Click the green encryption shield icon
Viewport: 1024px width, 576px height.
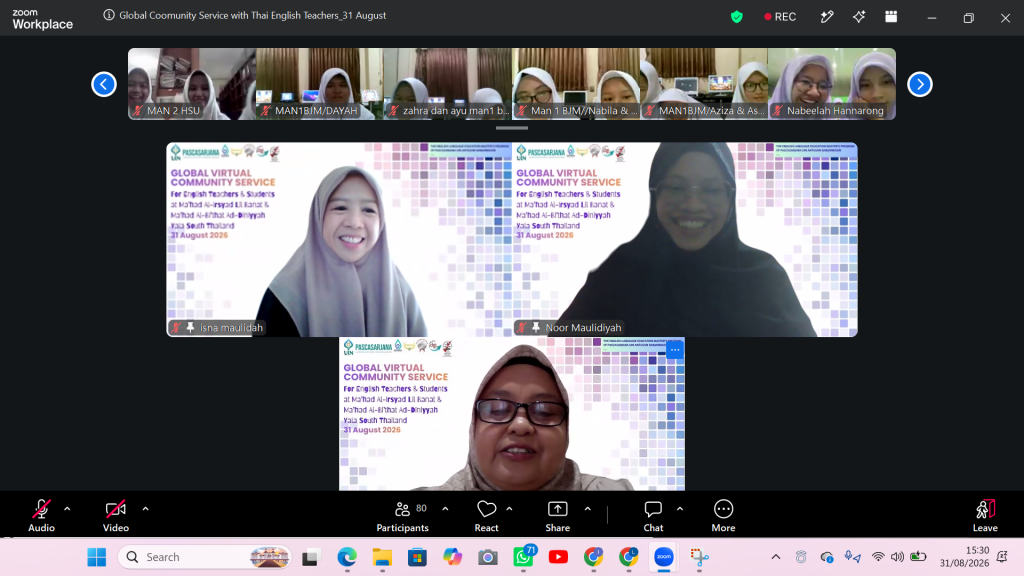(737, 17)
